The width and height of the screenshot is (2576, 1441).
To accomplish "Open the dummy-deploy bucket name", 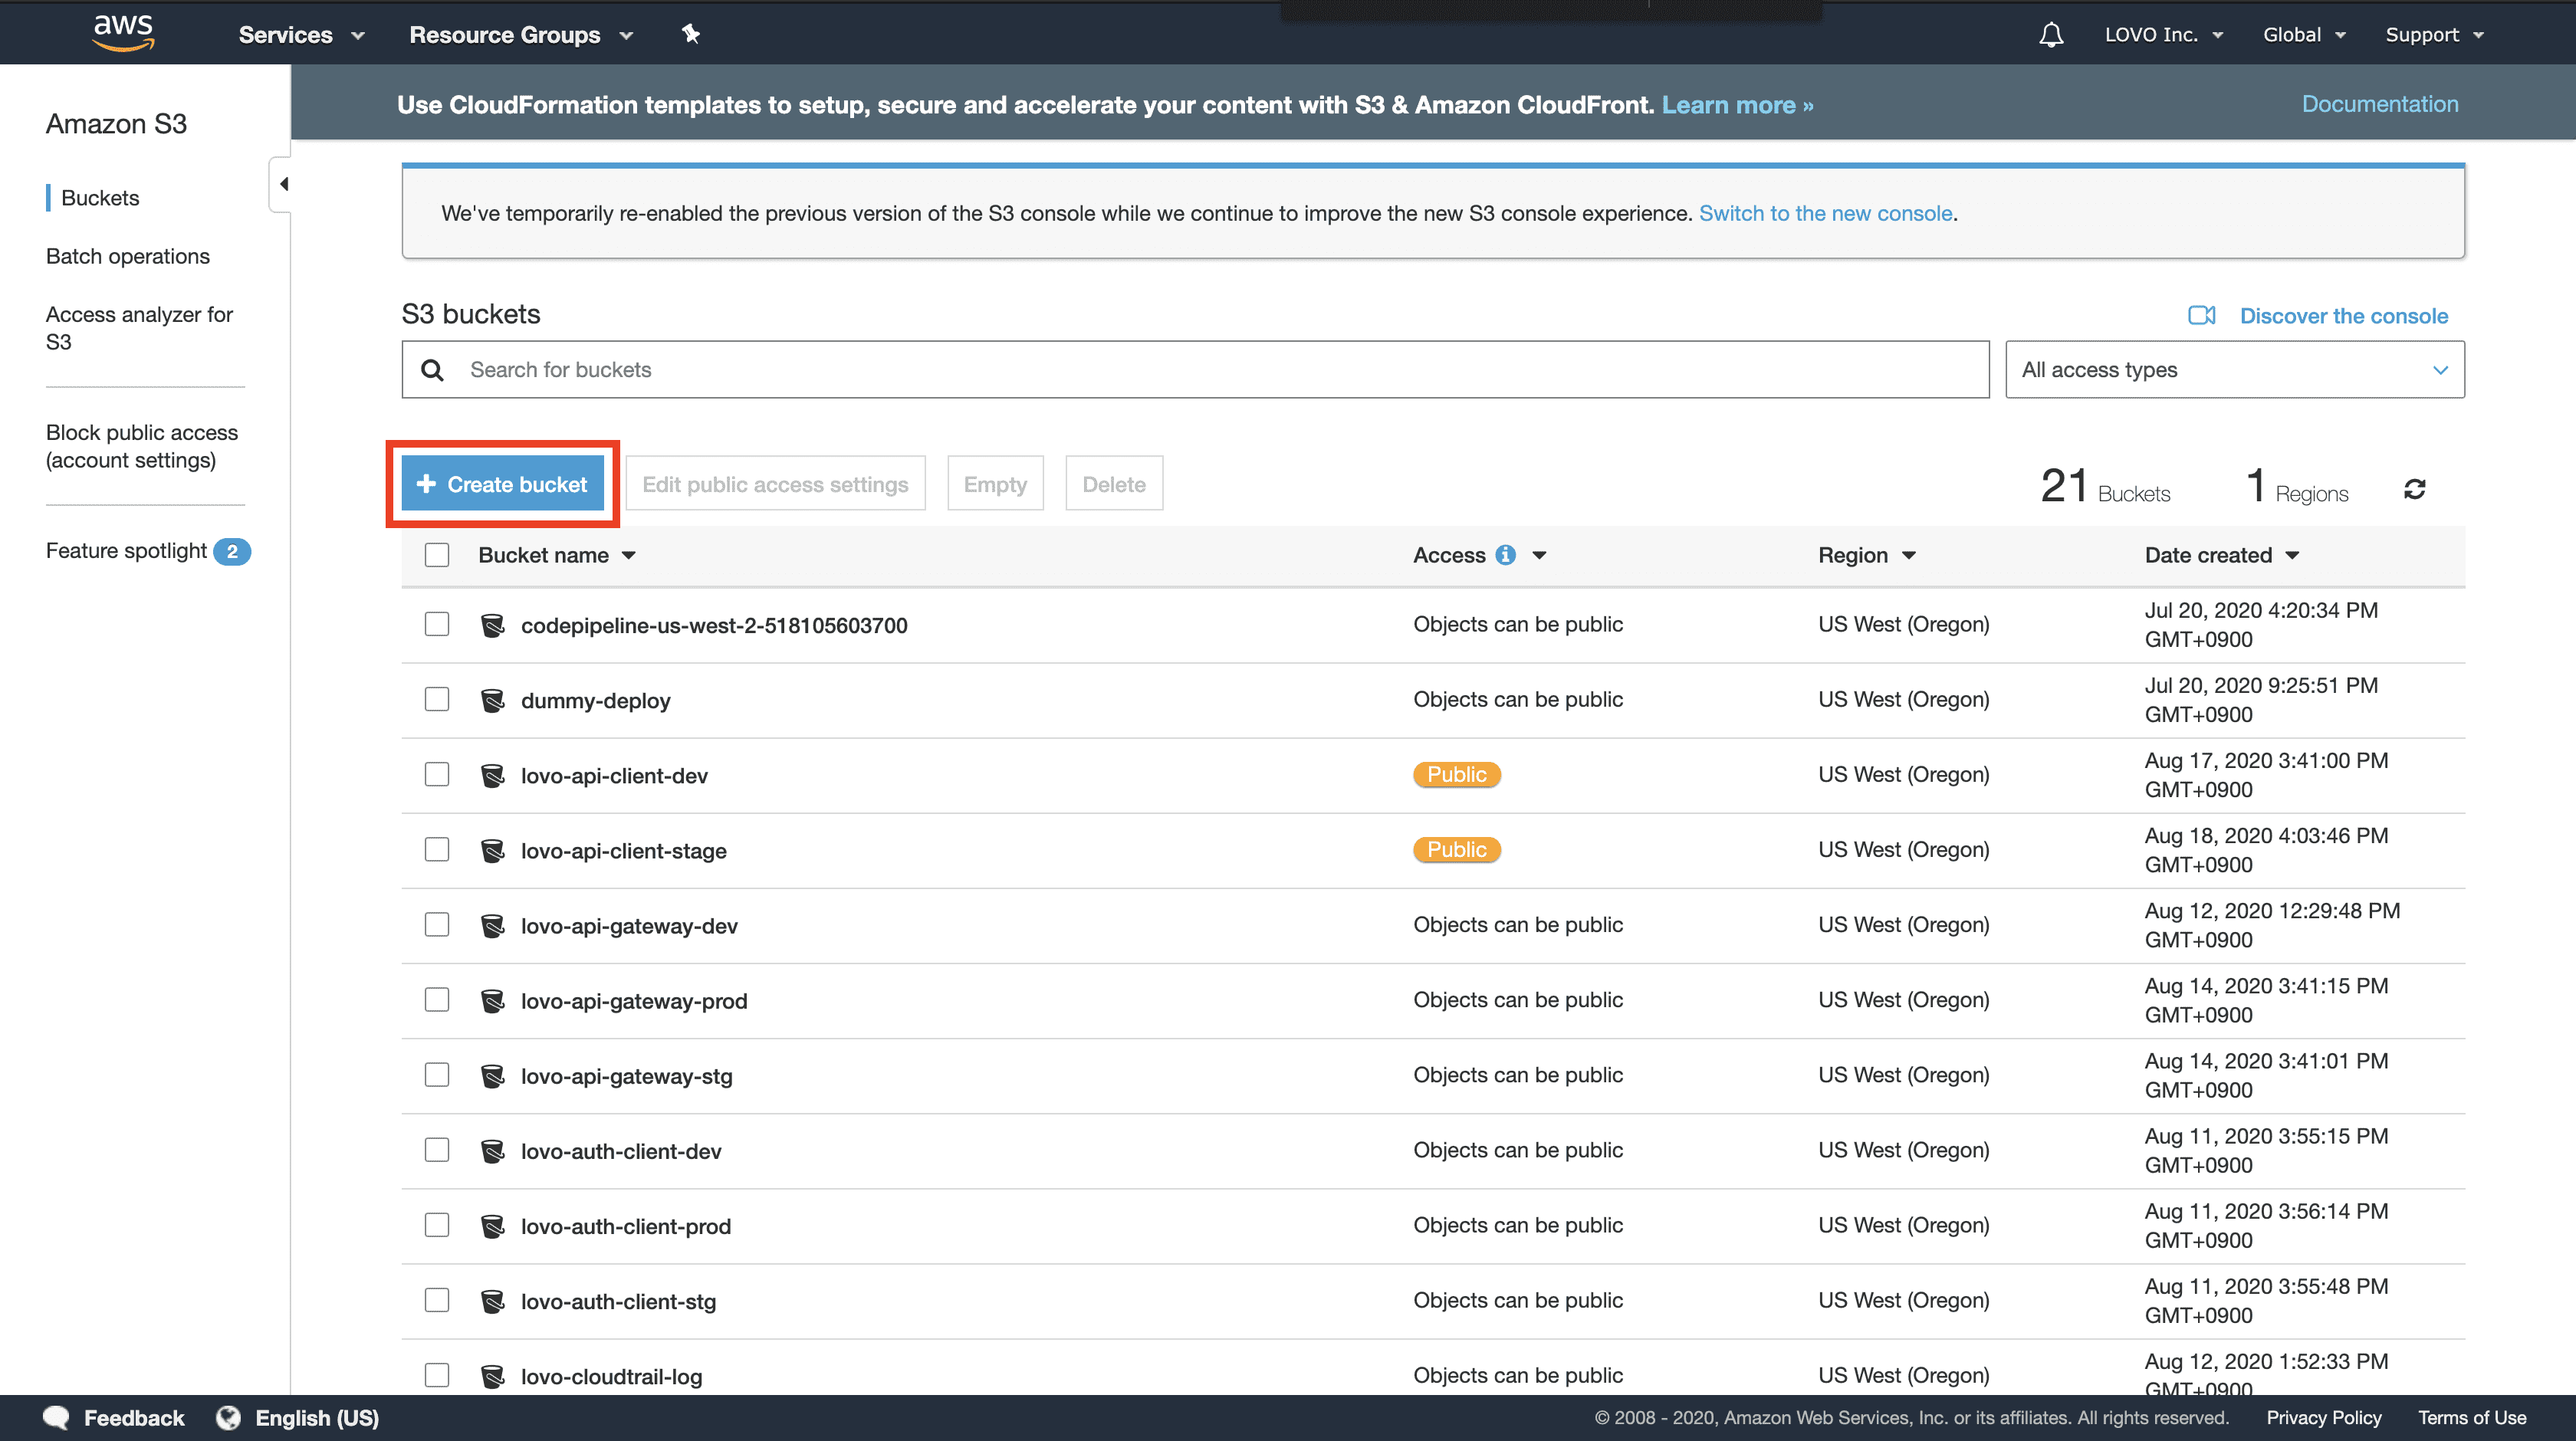I will point(595,701).
